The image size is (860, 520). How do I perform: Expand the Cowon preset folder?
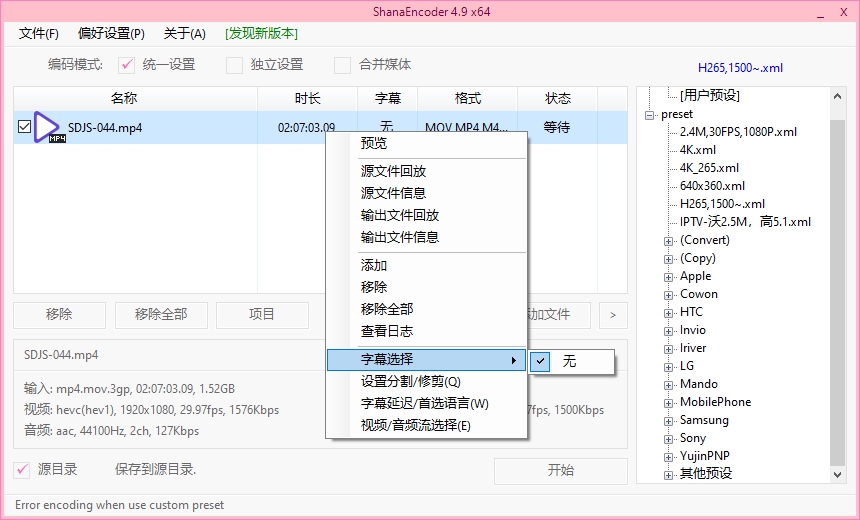[x=668, y=296]
